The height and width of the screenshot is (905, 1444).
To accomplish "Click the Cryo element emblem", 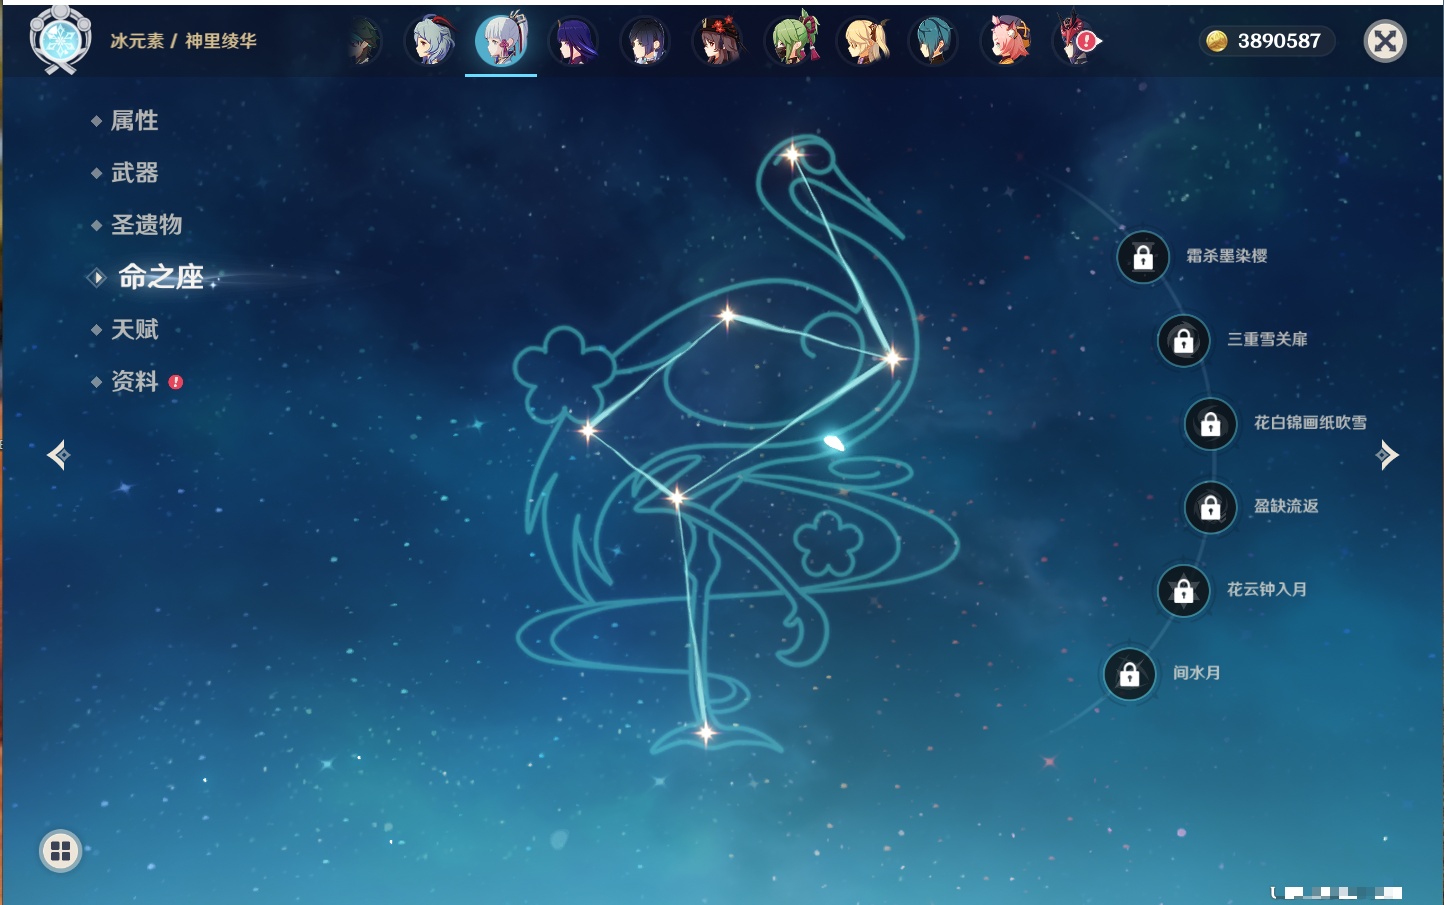I will point(60,41).
